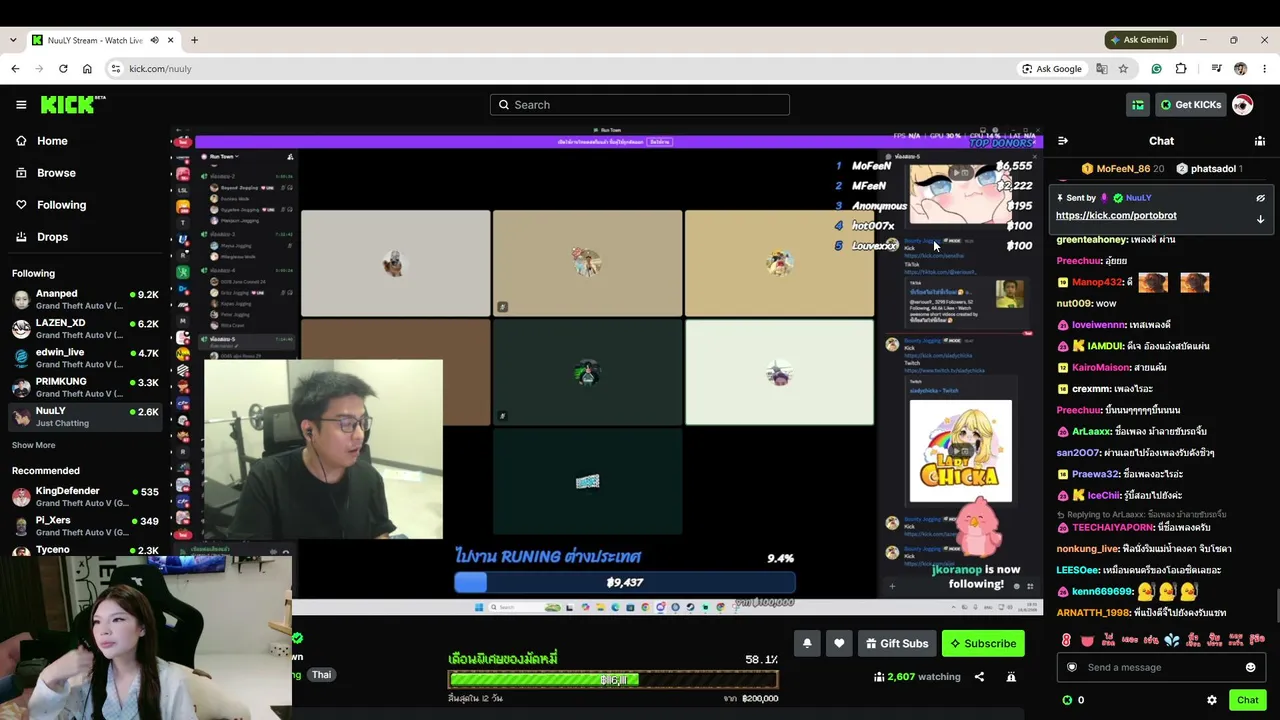Open the Chrome profile avatar
Image resolution: width=1280 pixels, height=720 pixels.
(1240, 69)
